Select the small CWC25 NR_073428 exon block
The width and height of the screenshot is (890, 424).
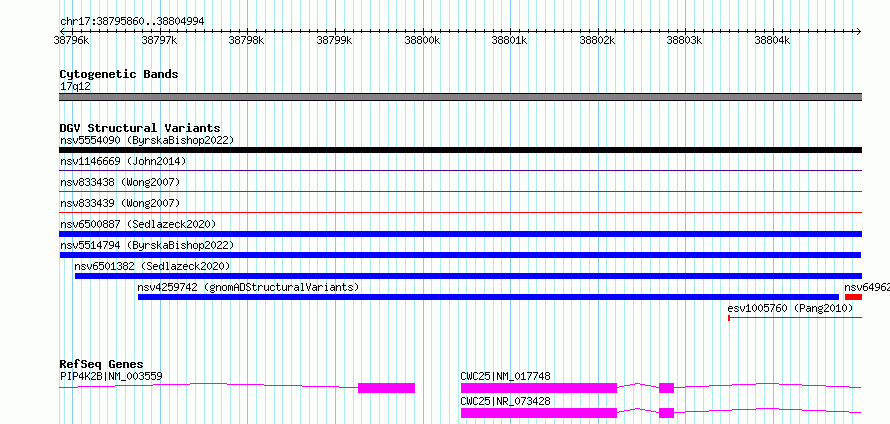pos(666,413)
